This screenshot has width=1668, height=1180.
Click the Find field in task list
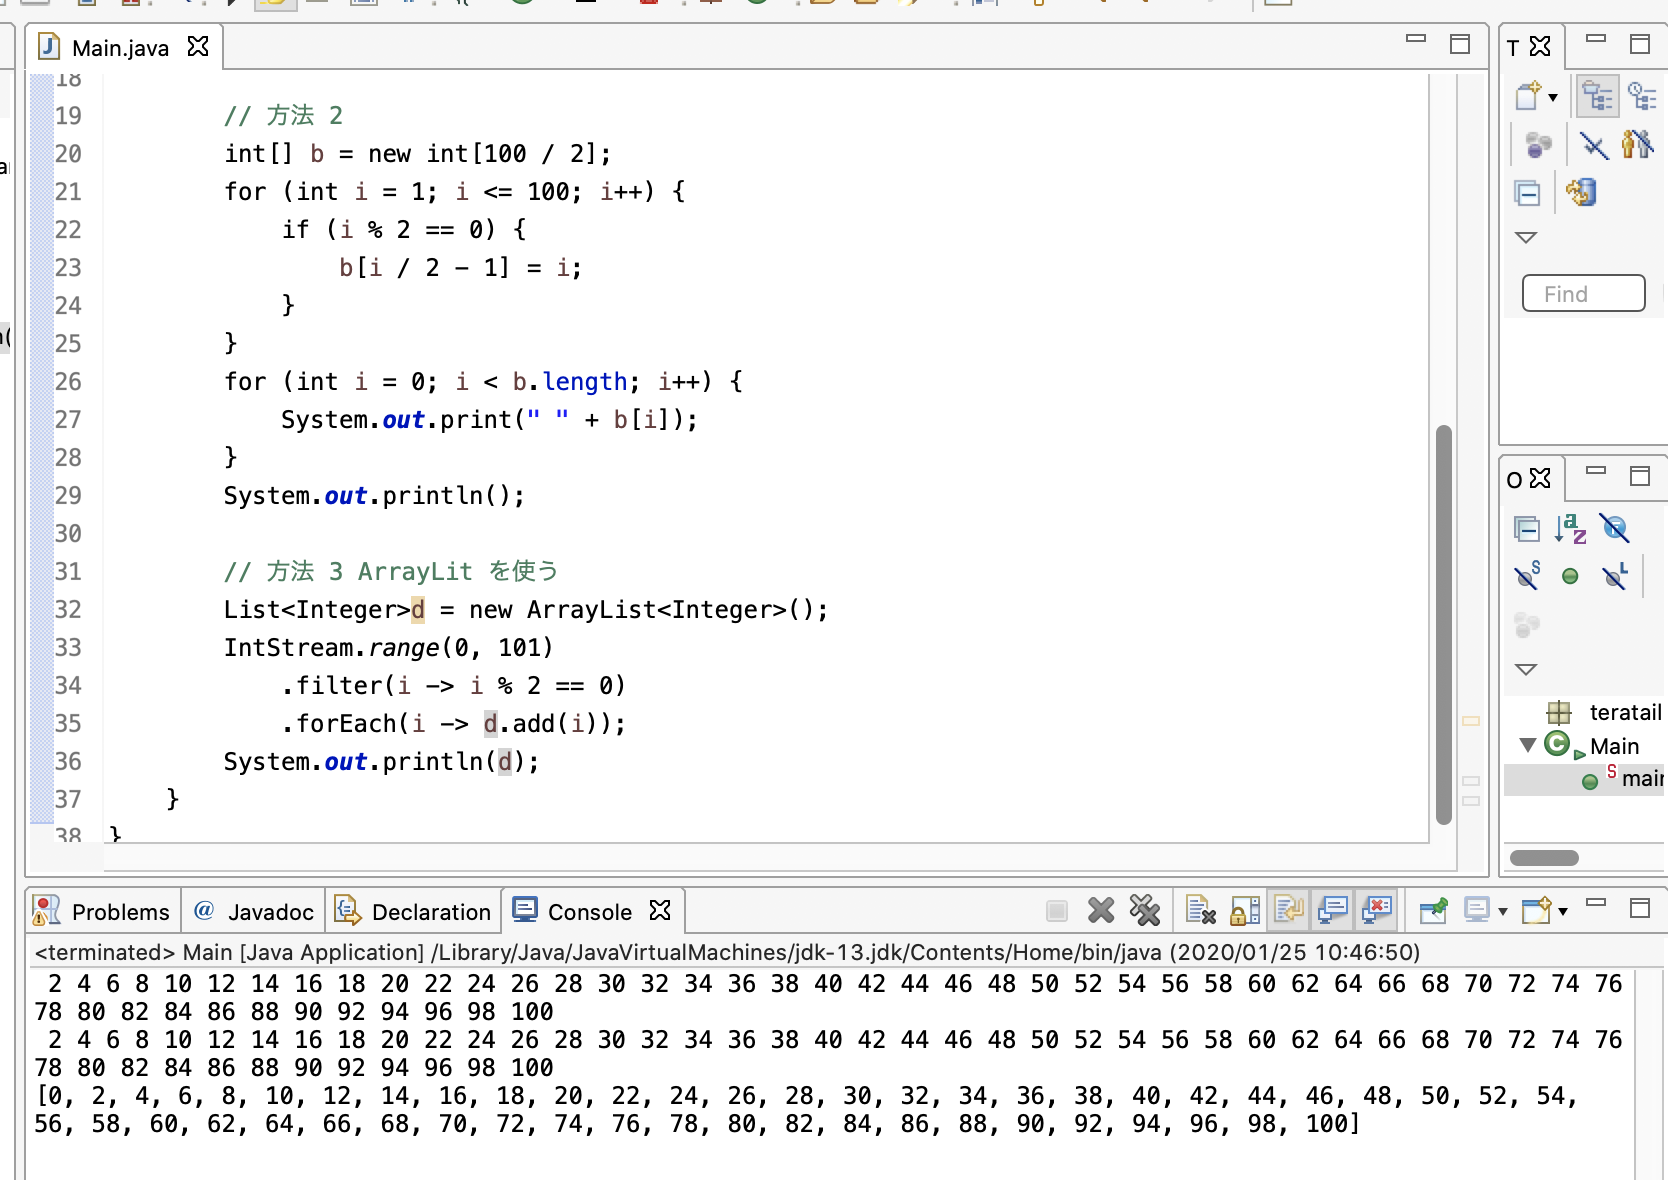(1583, 294)
